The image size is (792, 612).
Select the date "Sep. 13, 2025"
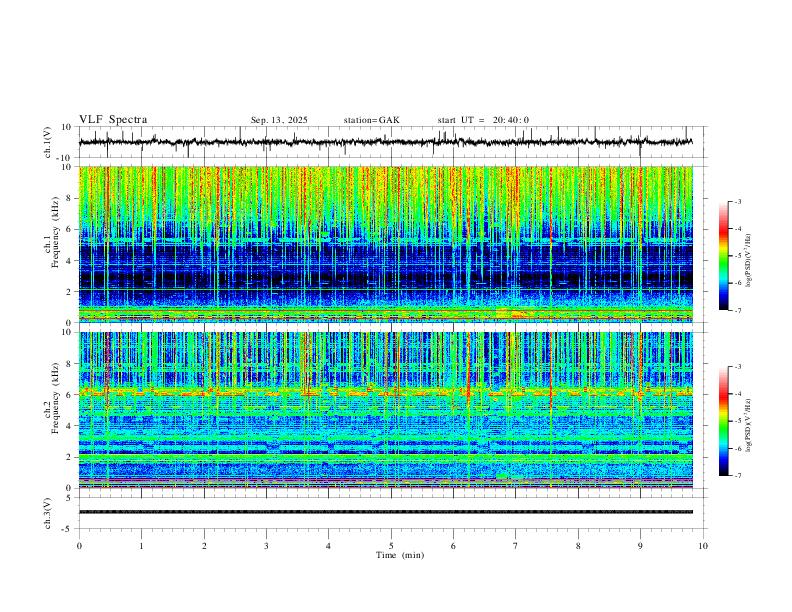click(x=279, y=120)
